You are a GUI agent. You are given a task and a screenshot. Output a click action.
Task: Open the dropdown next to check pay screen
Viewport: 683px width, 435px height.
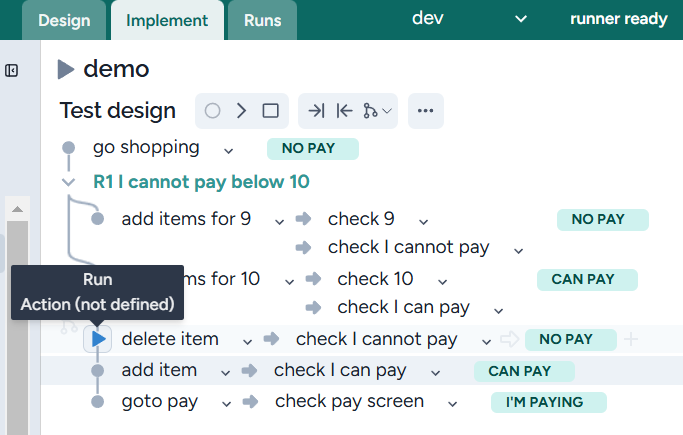(x=453, y=403)
